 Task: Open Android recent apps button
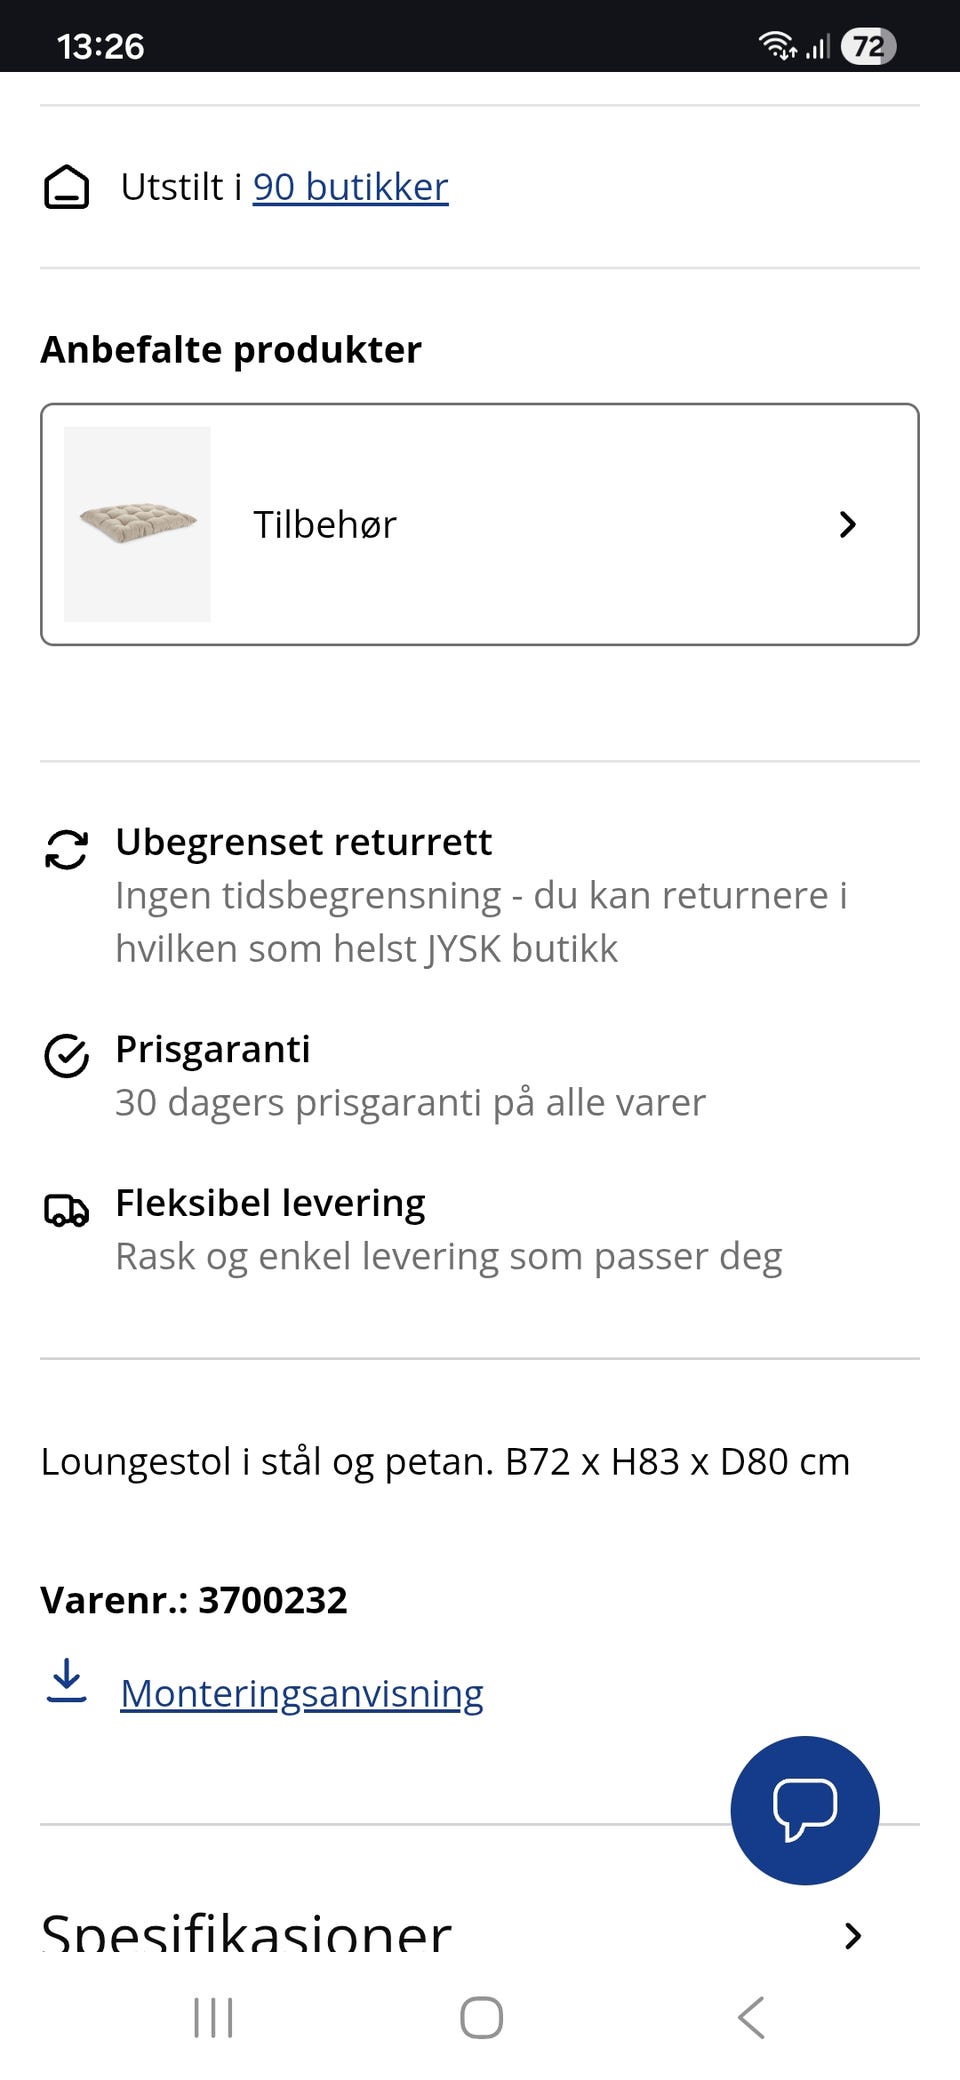(x=213, y=2017)
